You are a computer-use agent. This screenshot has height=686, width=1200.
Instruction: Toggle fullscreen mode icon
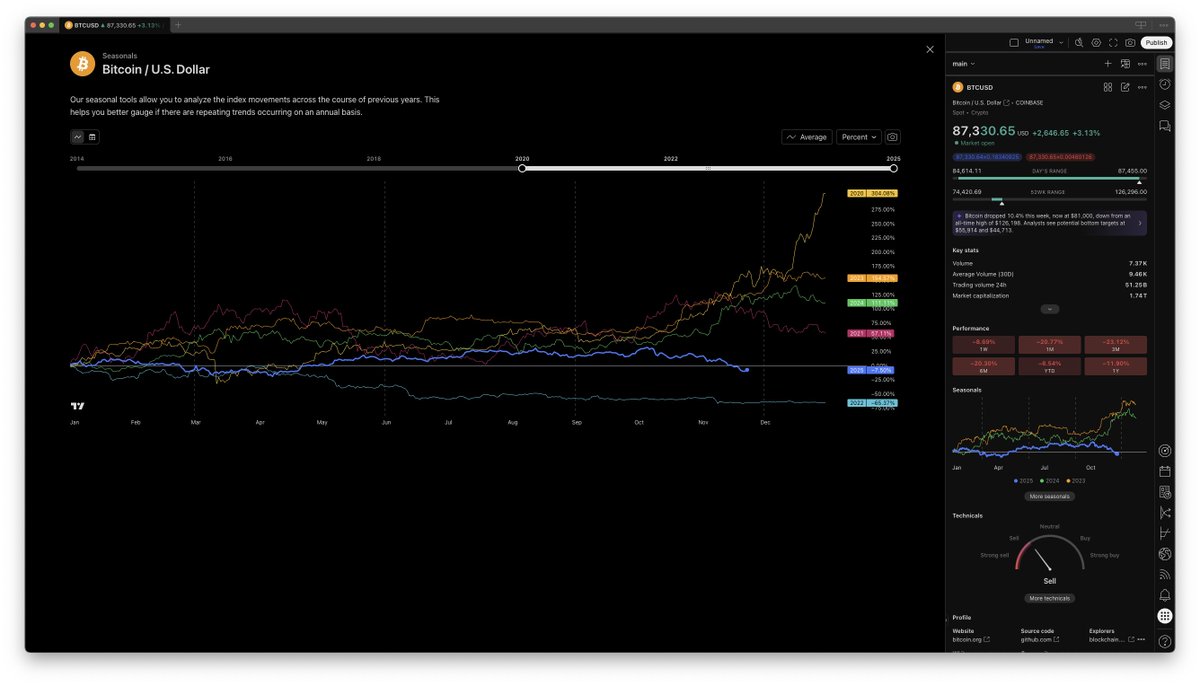point(1113,43)
